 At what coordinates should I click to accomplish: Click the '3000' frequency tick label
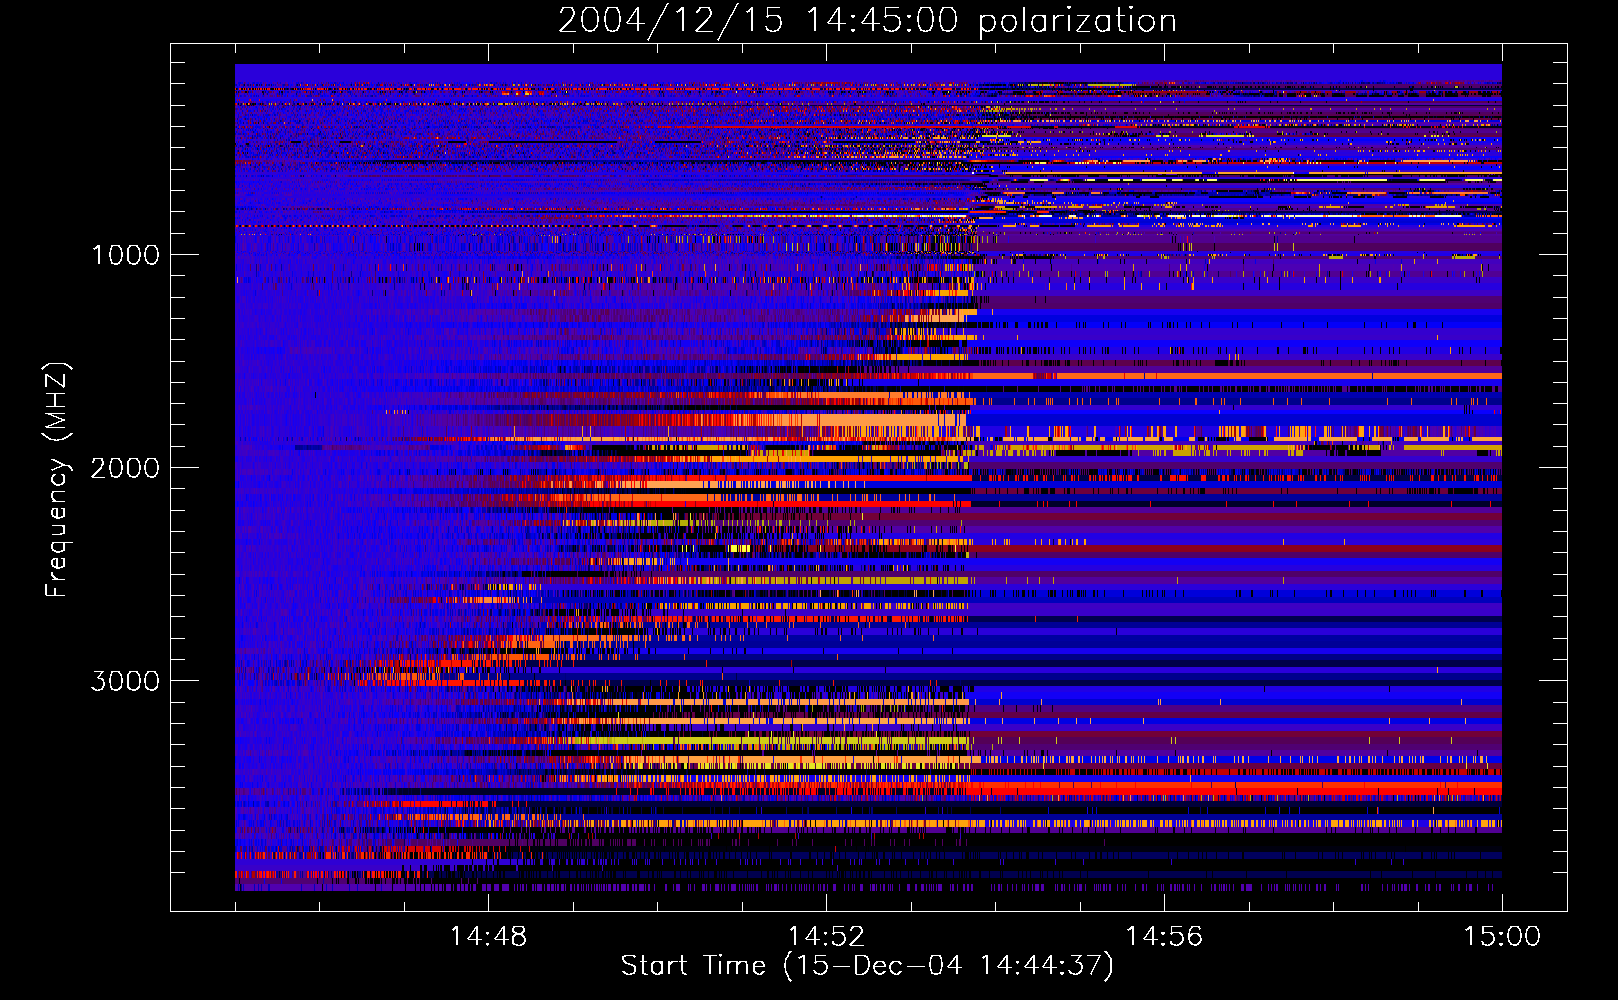click(x=125, y=681)
